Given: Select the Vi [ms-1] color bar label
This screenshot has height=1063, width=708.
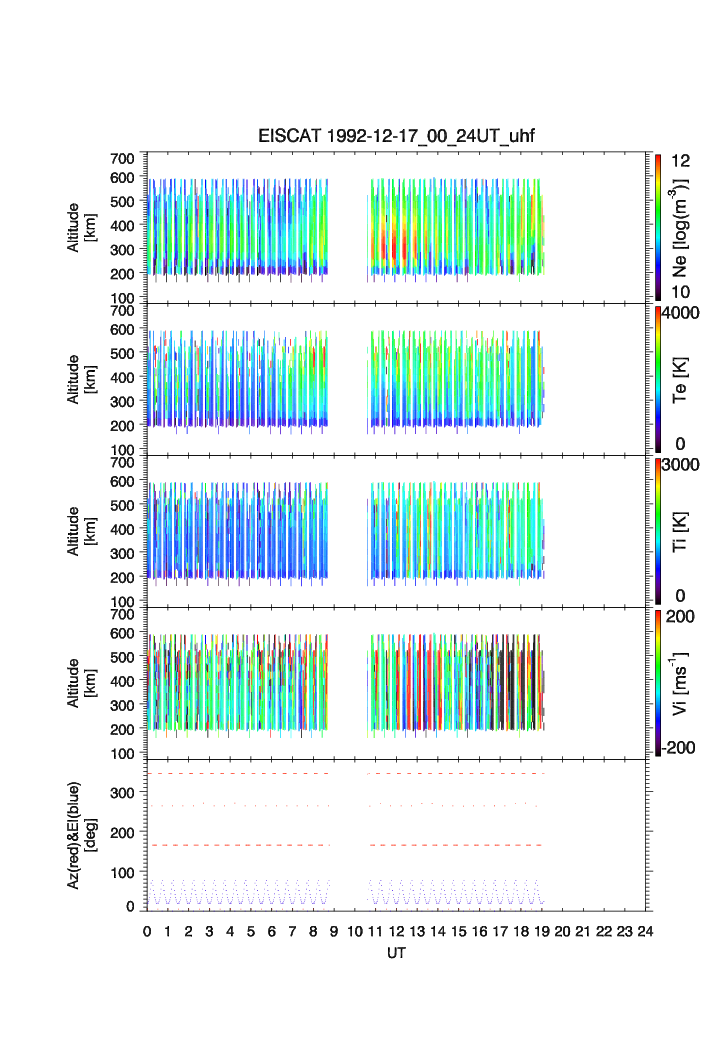Looking at the screenshot, I should pyautogui.click(x=680, y=683).
